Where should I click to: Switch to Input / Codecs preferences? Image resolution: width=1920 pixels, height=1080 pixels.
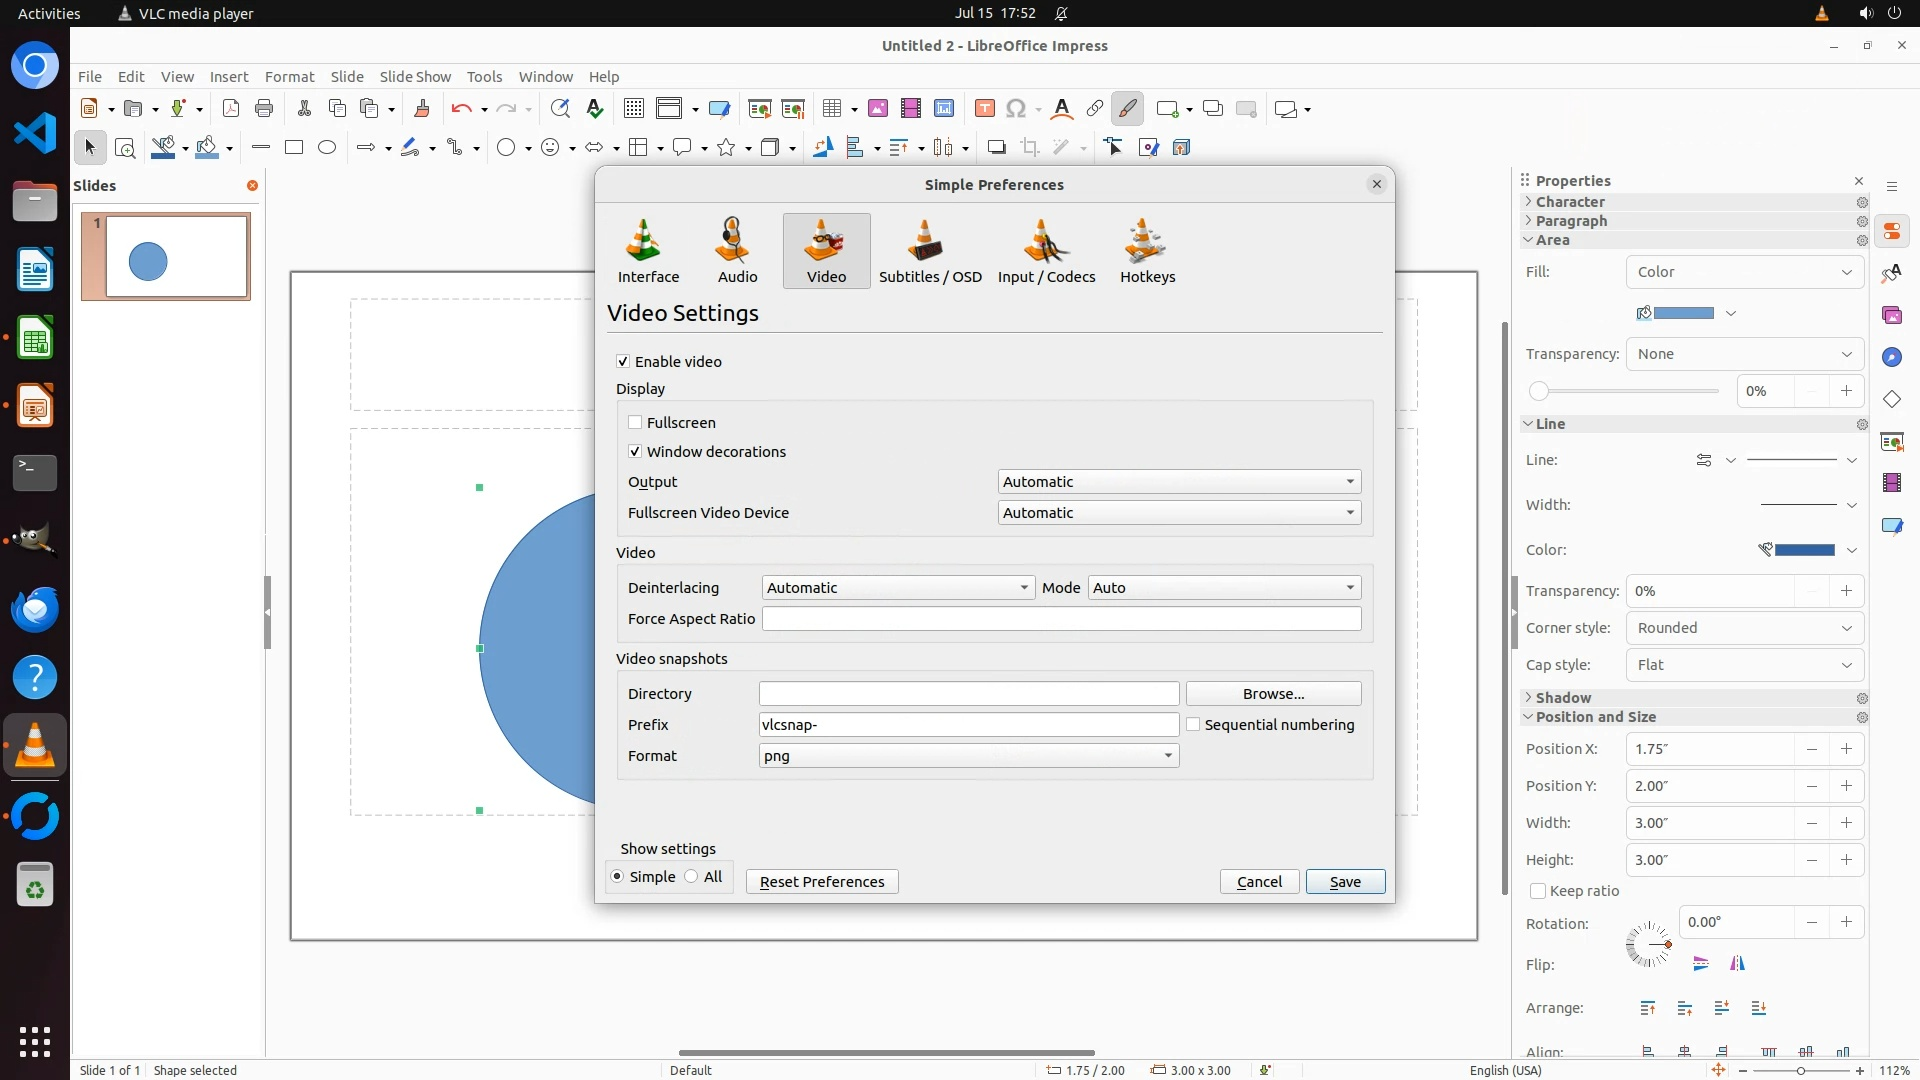pos(1046,251)
